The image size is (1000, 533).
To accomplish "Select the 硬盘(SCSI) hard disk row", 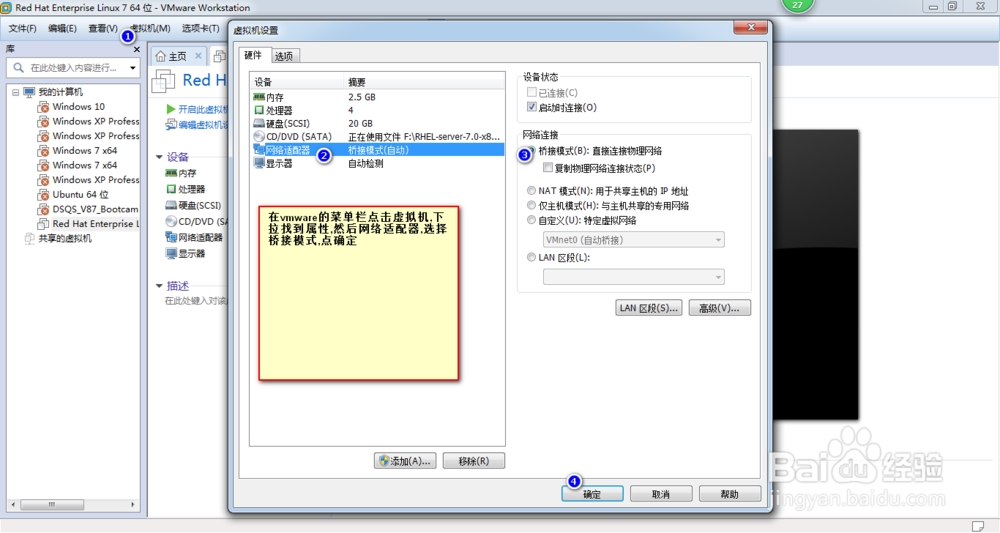I will pos(378,123).
